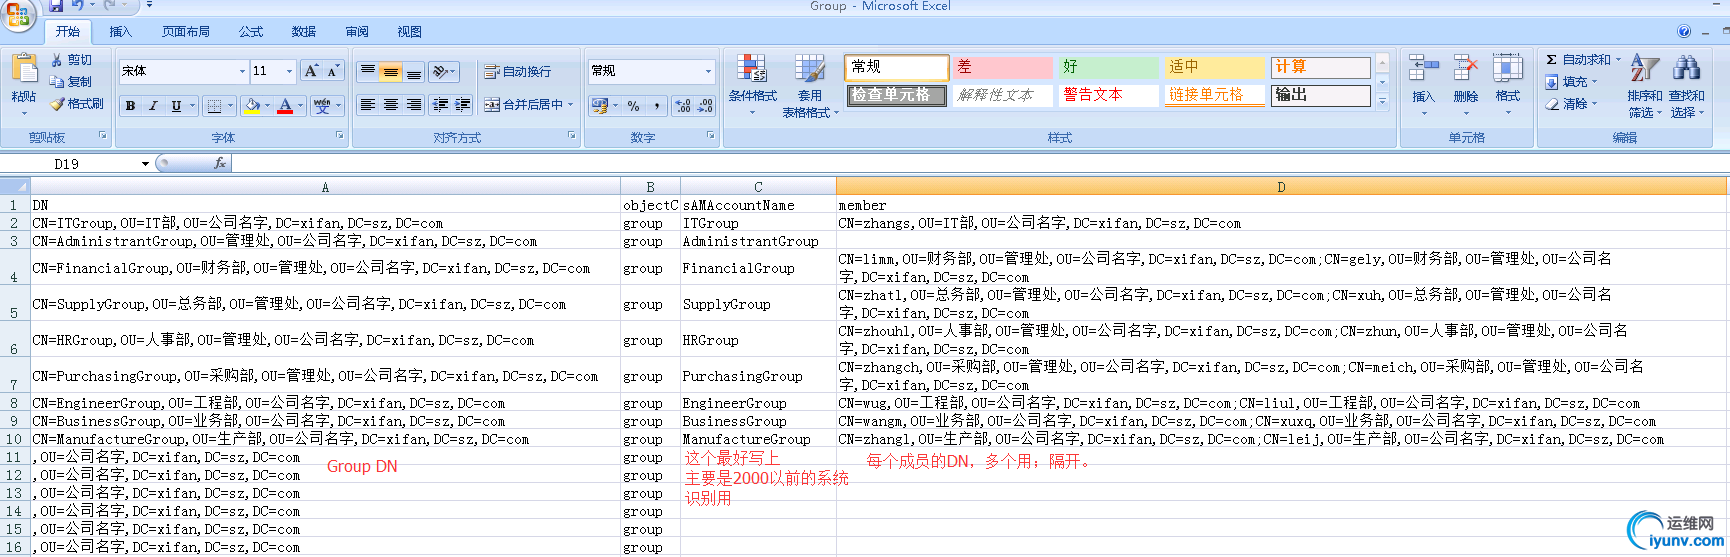Select the 差 (Bad) cell style

(1002, 67)
